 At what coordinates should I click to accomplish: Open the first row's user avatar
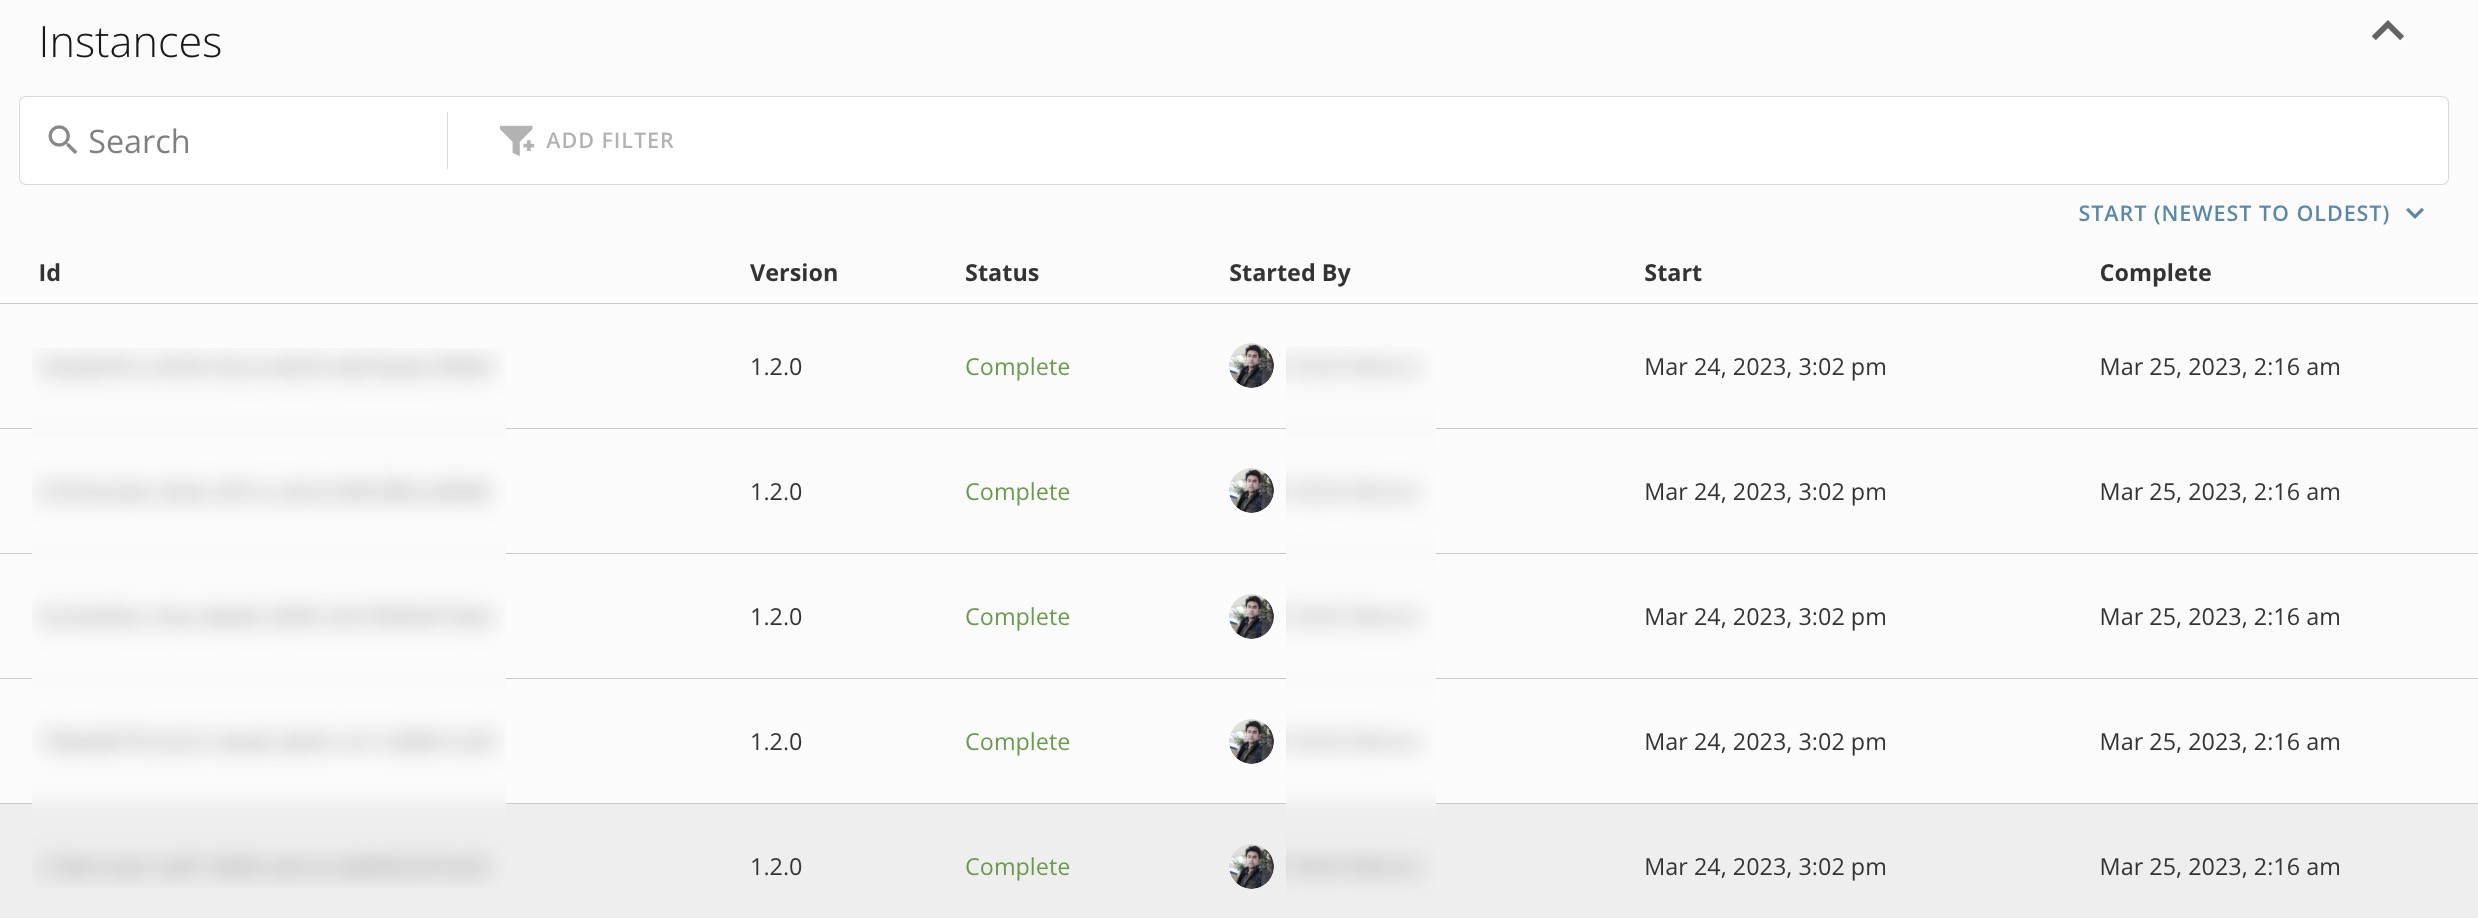pos(1250,366)
